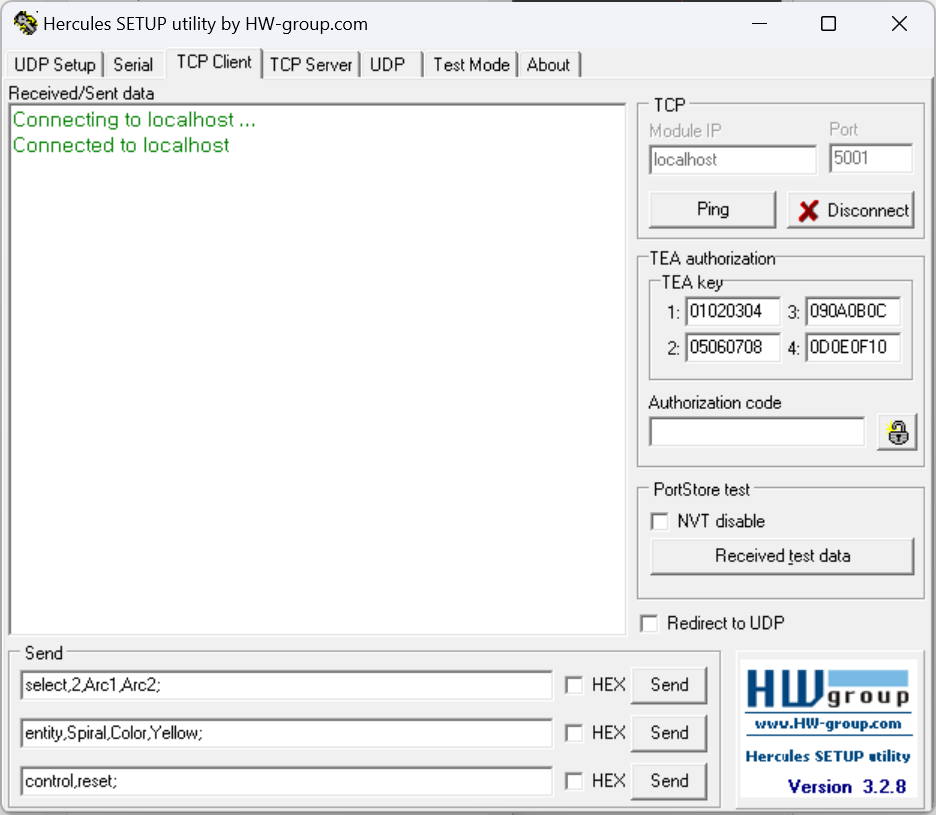The width and height of the screenshot is (936, 815).
Task: Minimize the Hercules window
Action: (x=759, y=24)
